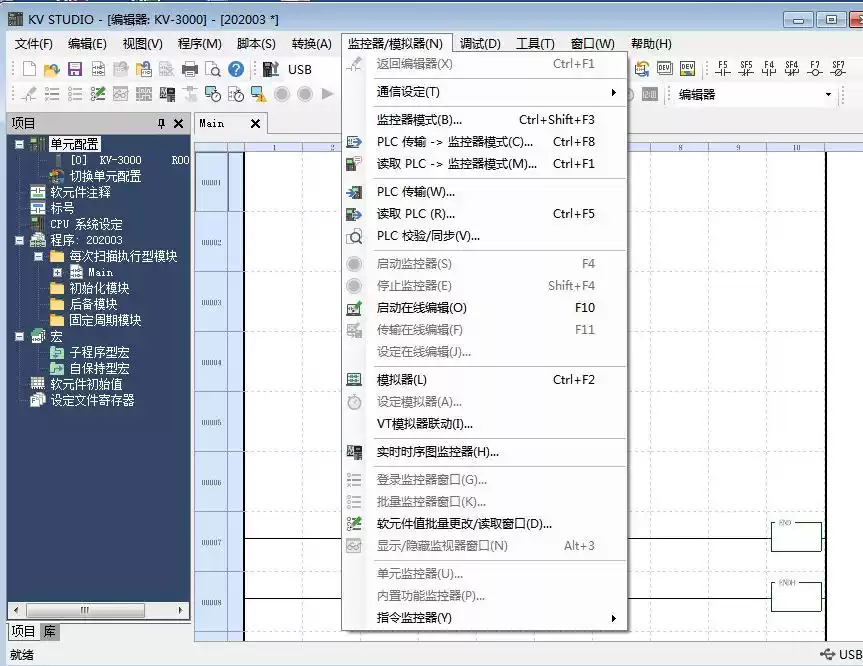Screen dimensions: 863x666
Task: Open the print preview
Action: (x=213, y=70)
